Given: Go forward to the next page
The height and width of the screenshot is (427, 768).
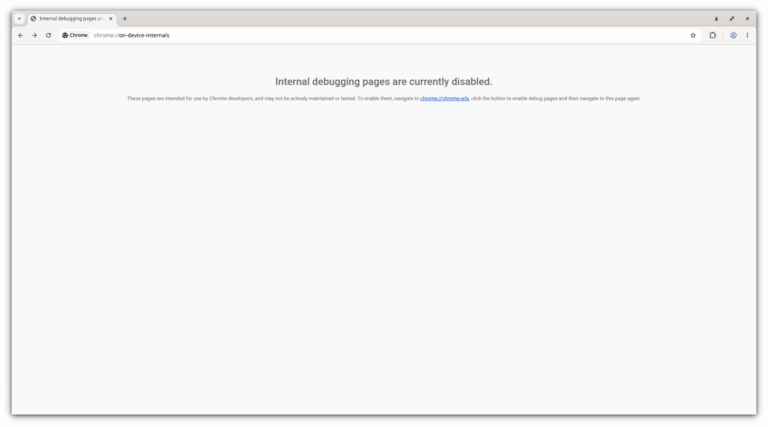Looking at the screenshot, I should pyautogui.click(x=34, y=35).
